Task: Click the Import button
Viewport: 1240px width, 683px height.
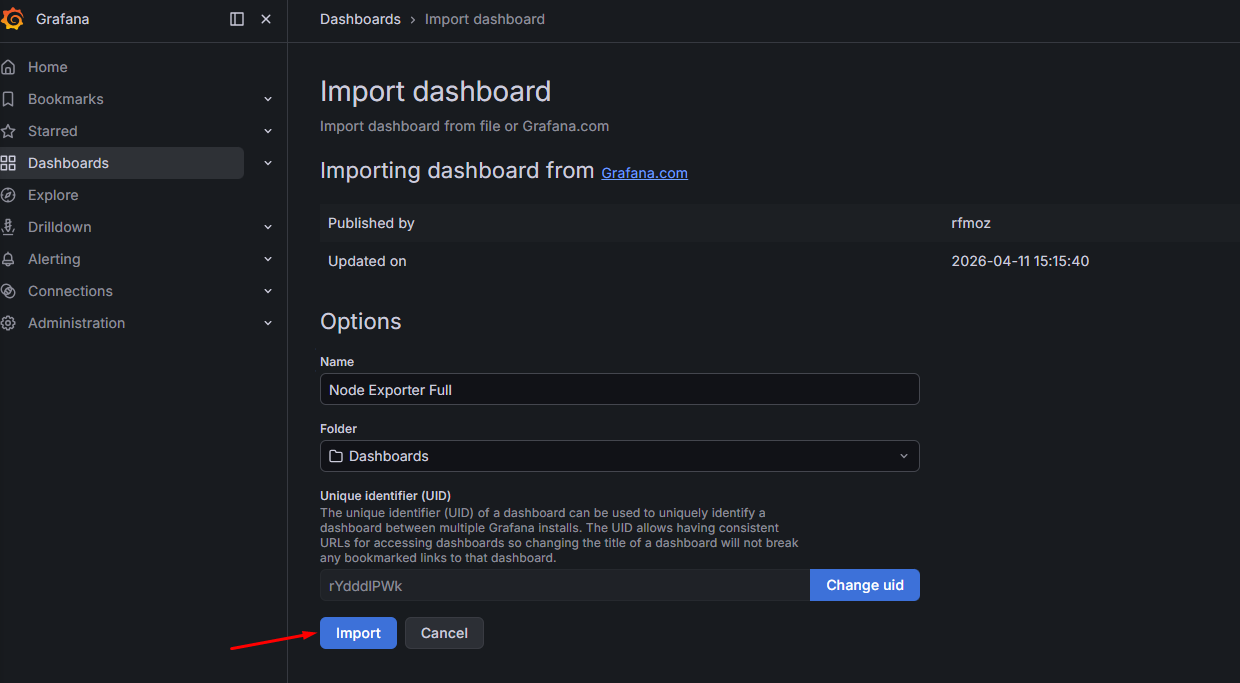Action: tap(358, 633)
